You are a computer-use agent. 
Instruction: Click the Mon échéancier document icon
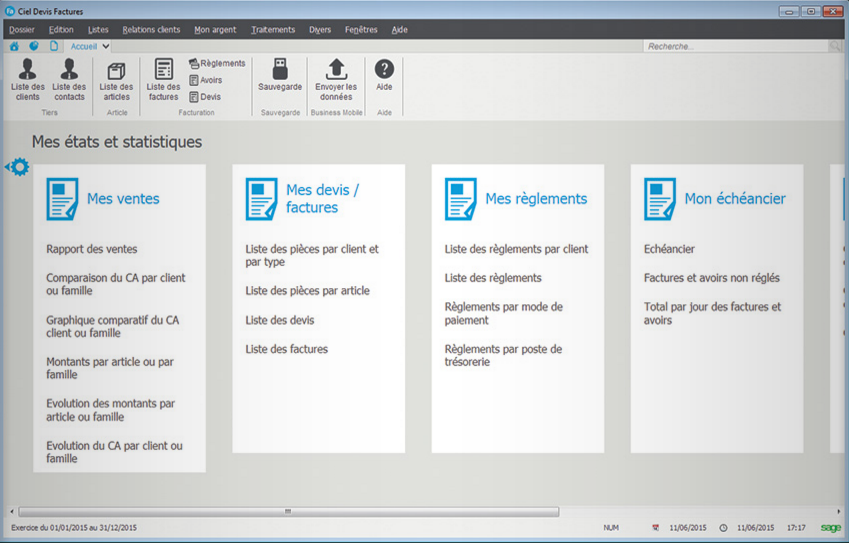click(659, 199)
